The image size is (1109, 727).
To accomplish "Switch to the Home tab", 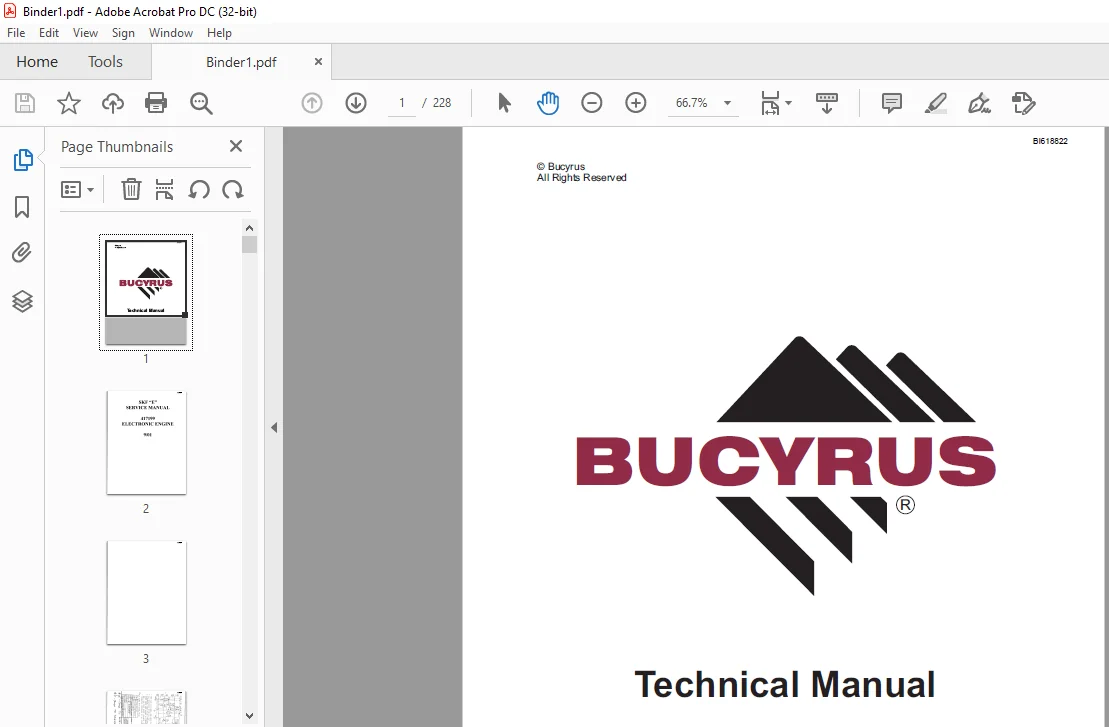I will coord(37,62).
